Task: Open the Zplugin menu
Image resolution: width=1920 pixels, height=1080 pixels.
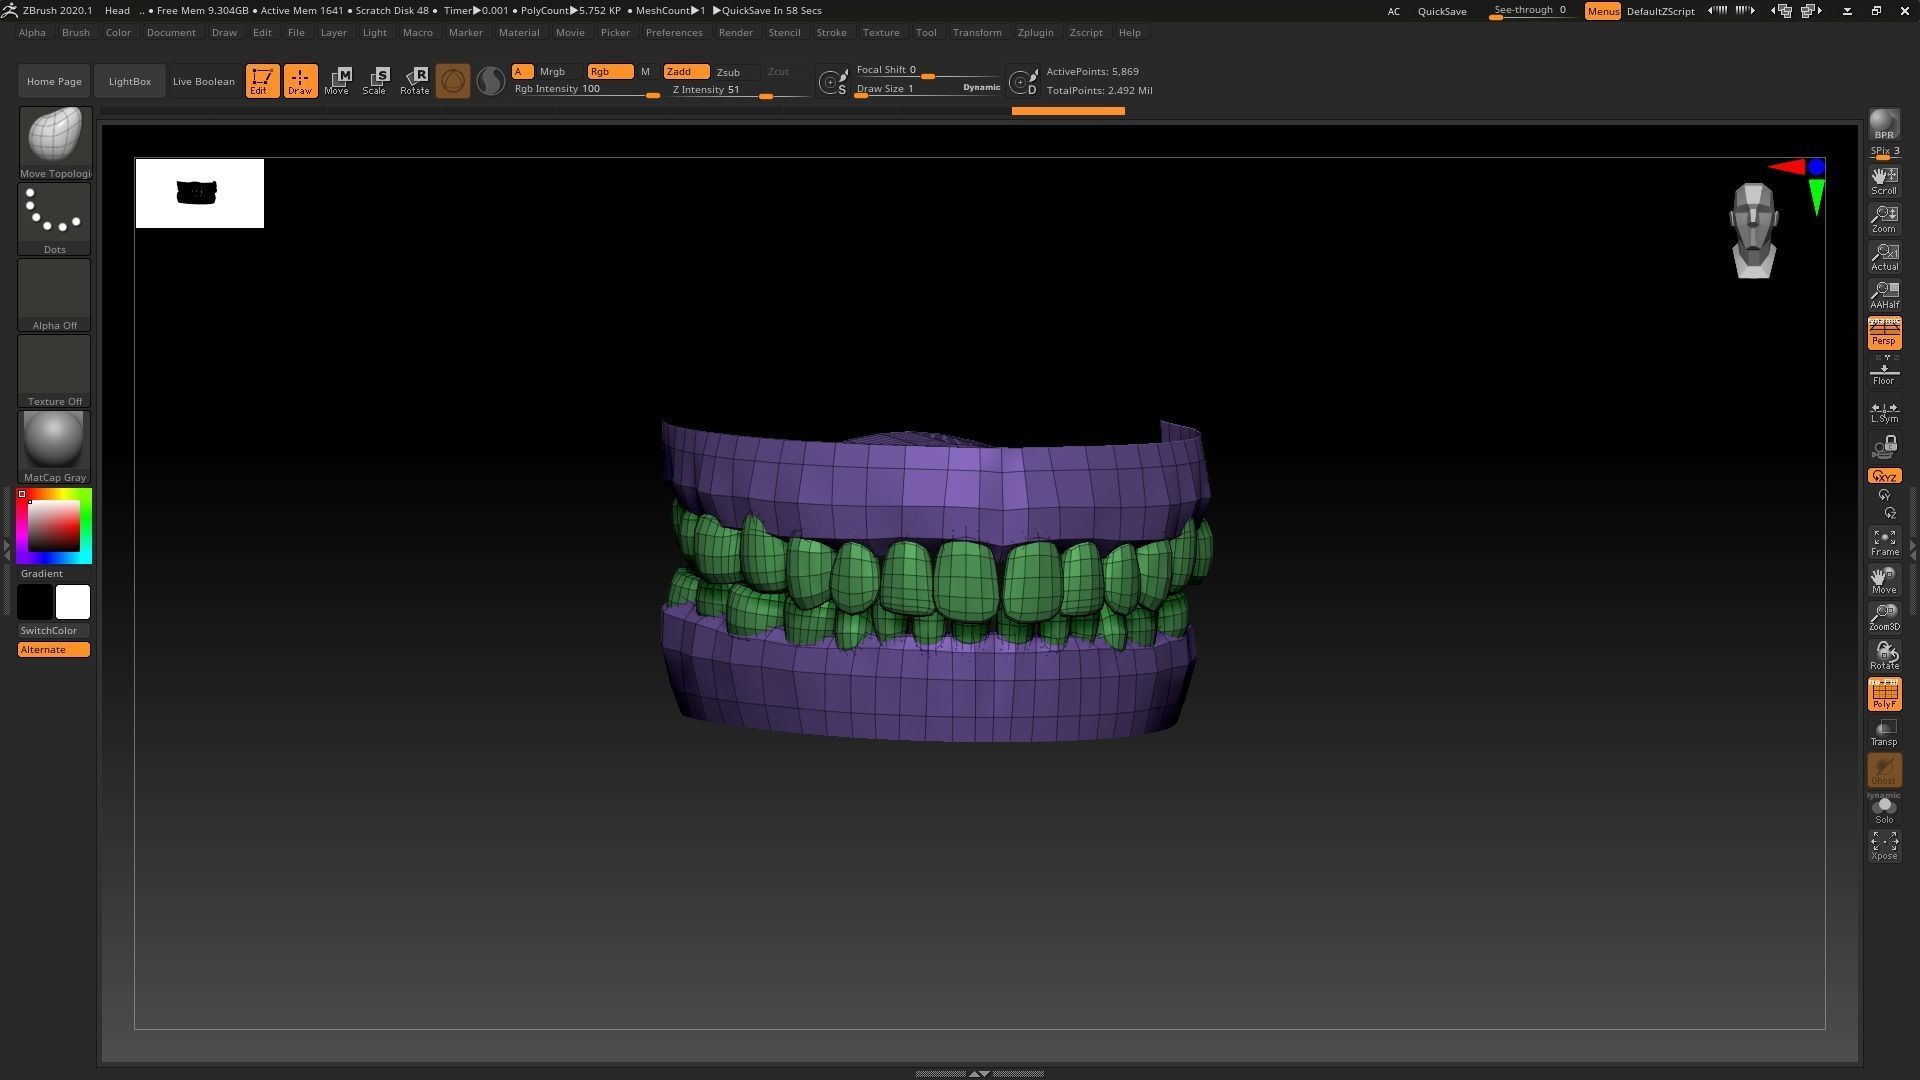Action: point(1035,32)
